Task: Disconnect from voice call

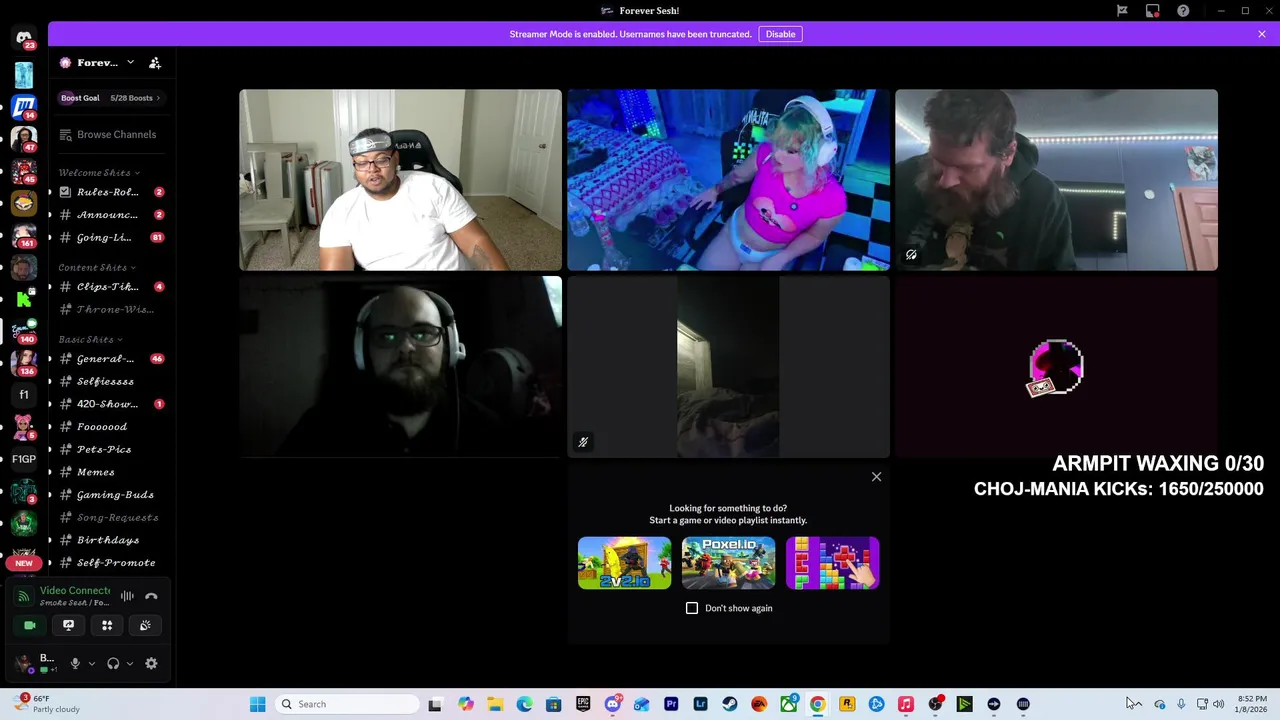Action: [151, 596]
